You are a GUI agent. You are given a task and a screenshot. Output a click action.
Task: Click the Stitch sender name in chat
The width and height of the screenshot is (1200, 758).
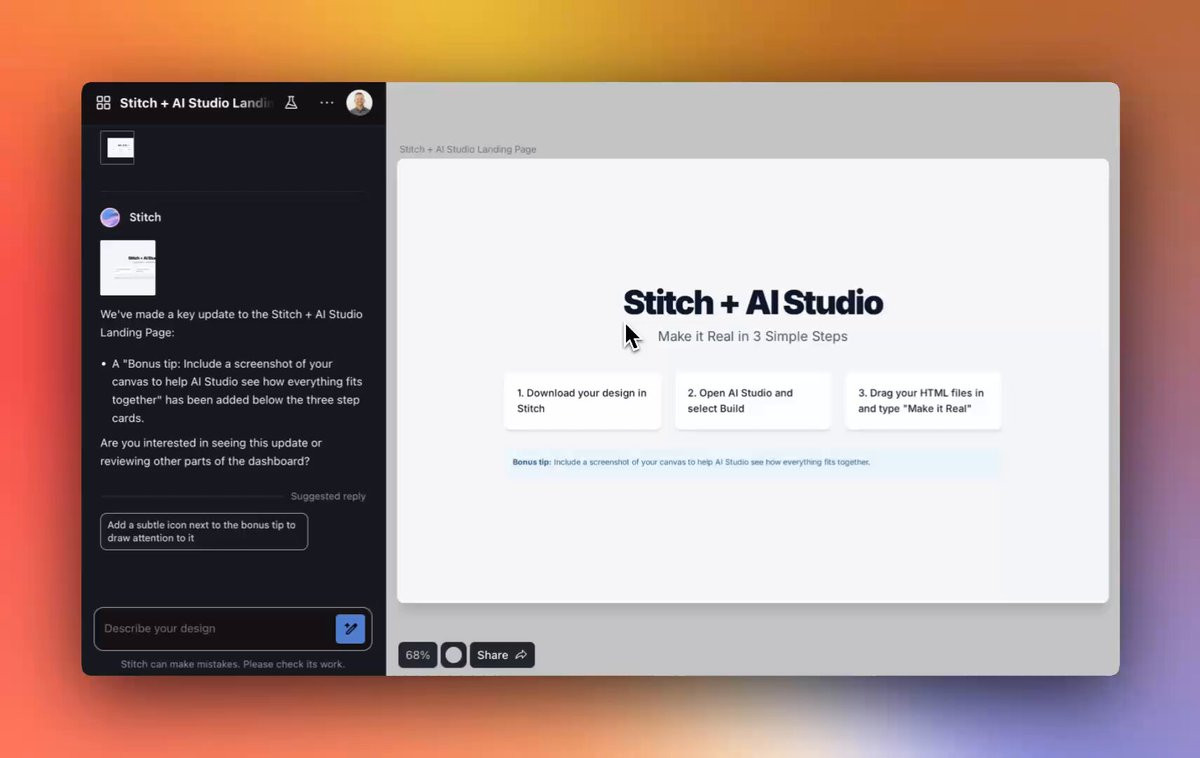coord(145,217)
